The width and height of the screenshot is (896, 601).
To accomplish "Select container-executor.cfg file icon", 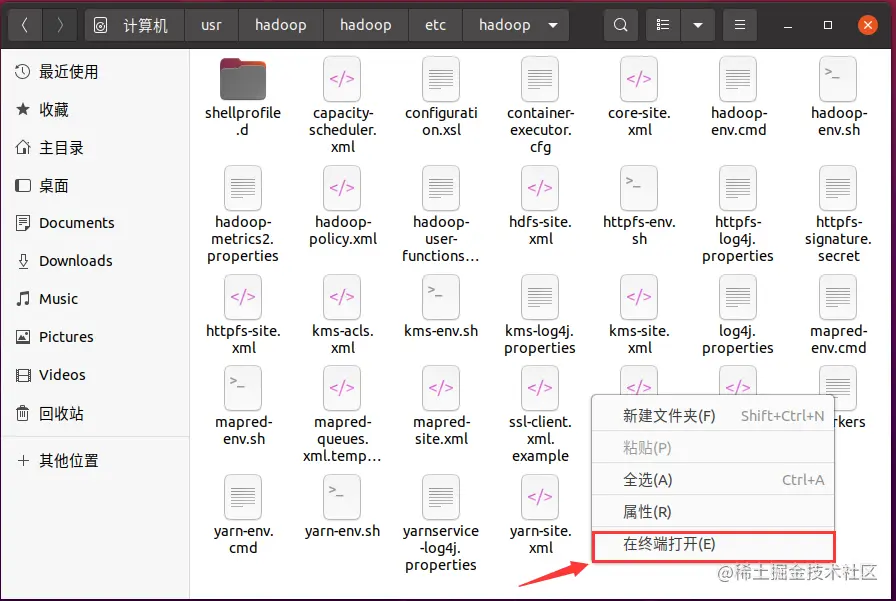I will tap(540, 79).
